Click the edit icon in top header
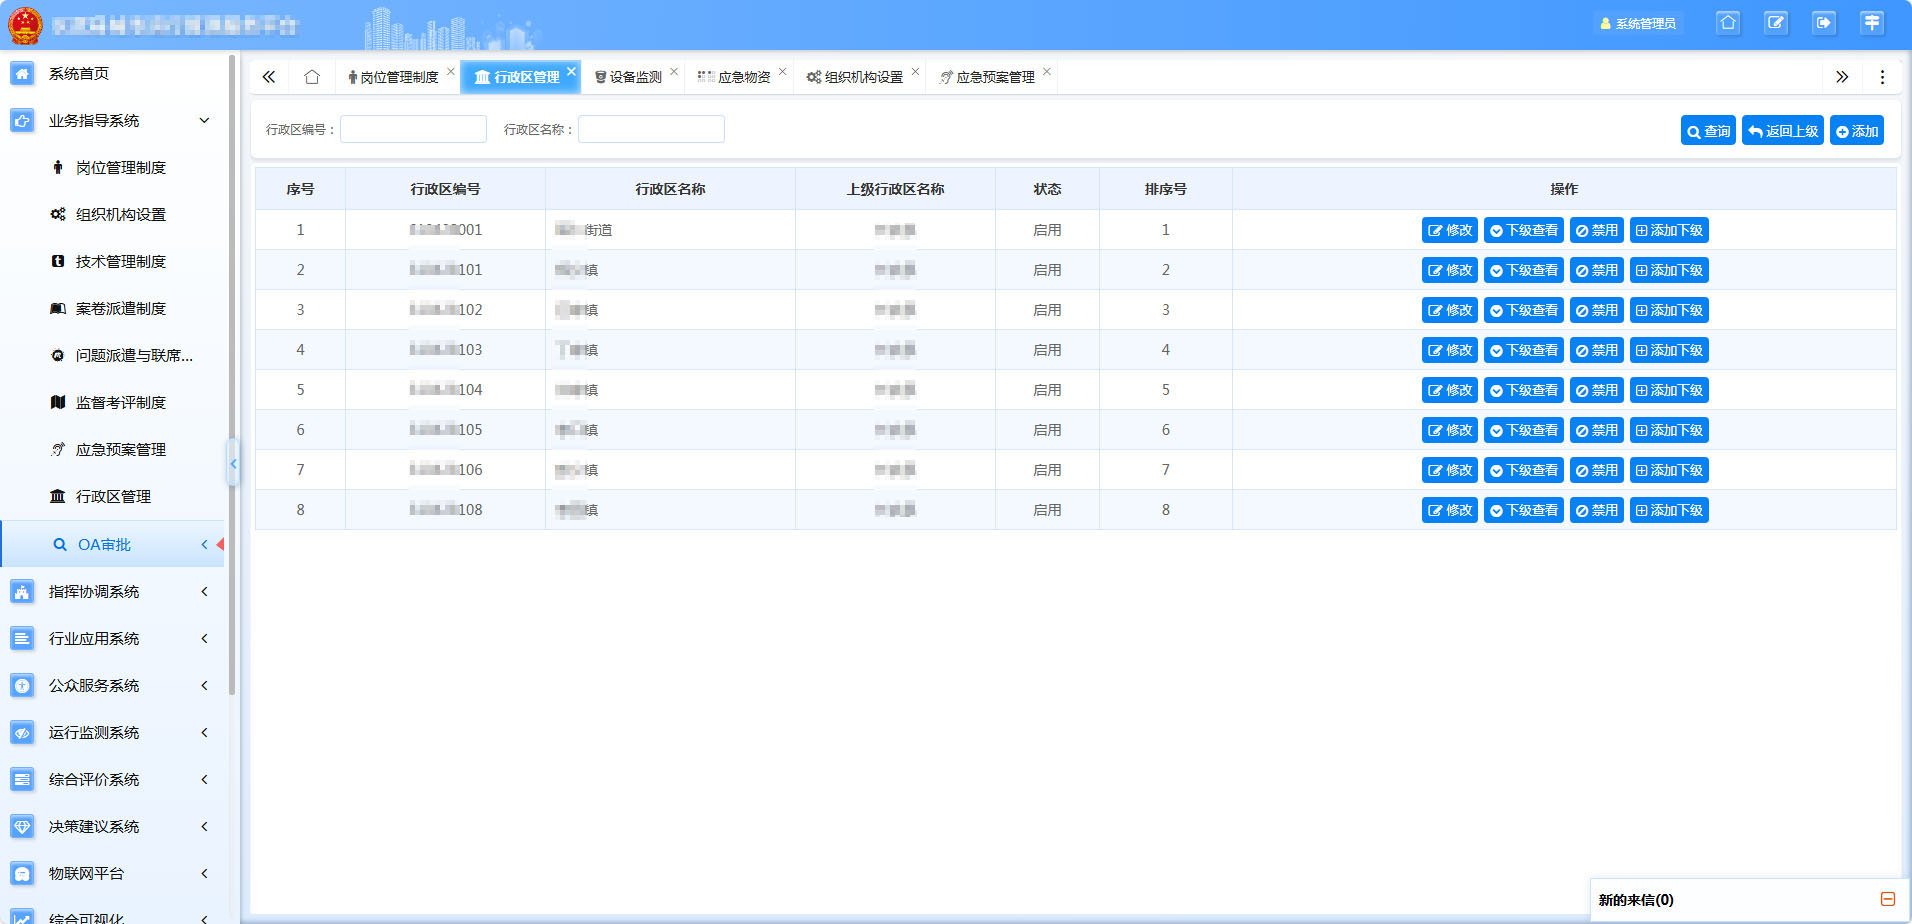 click(1775, 23)
